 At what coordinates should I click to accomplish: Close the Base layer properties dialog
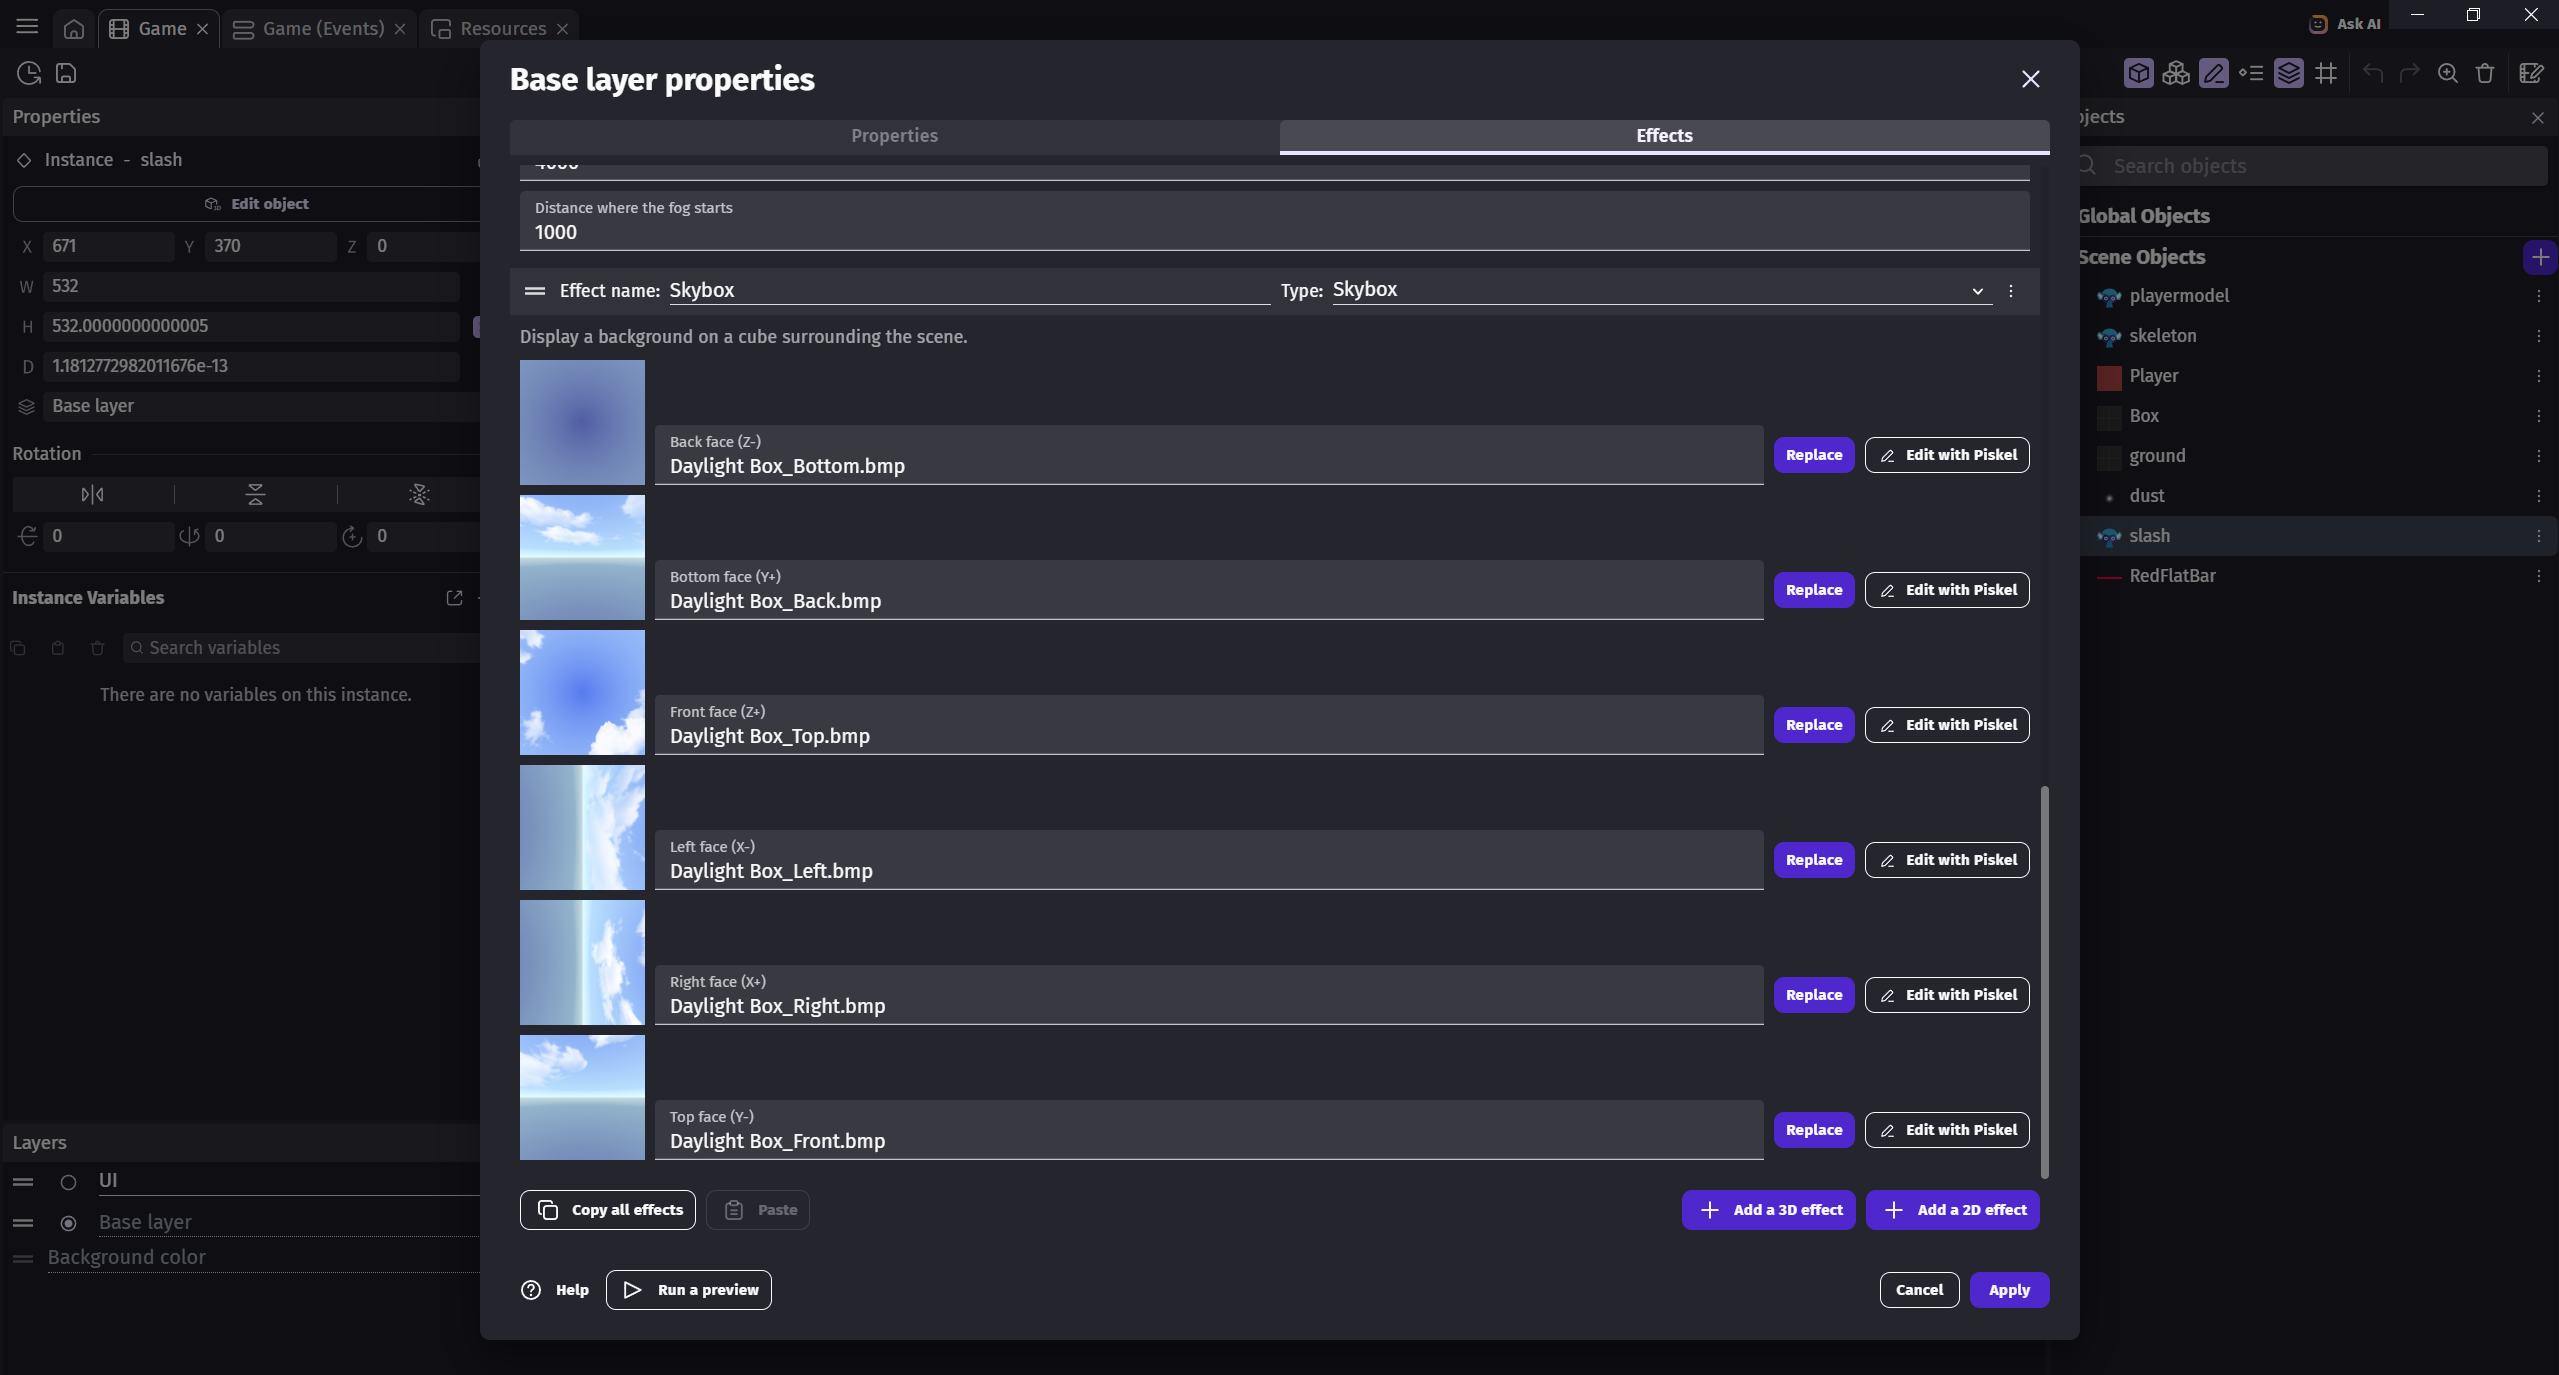coord(2030,79)
